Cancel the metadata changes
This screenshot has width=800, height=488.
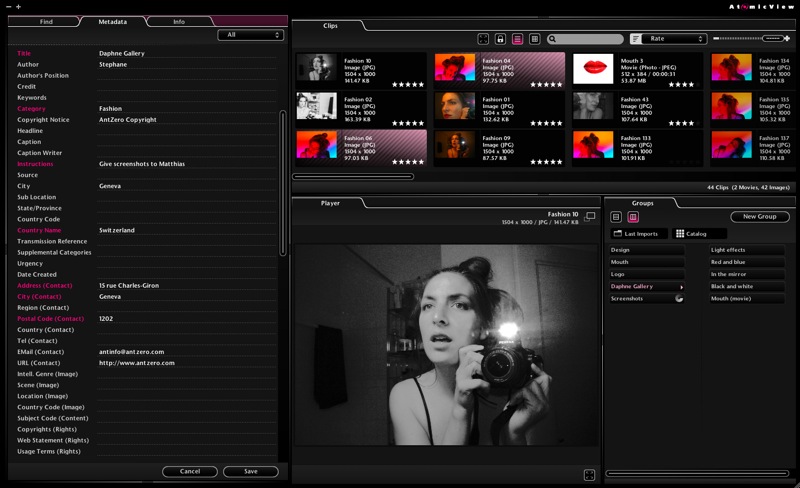coord(190,472)
